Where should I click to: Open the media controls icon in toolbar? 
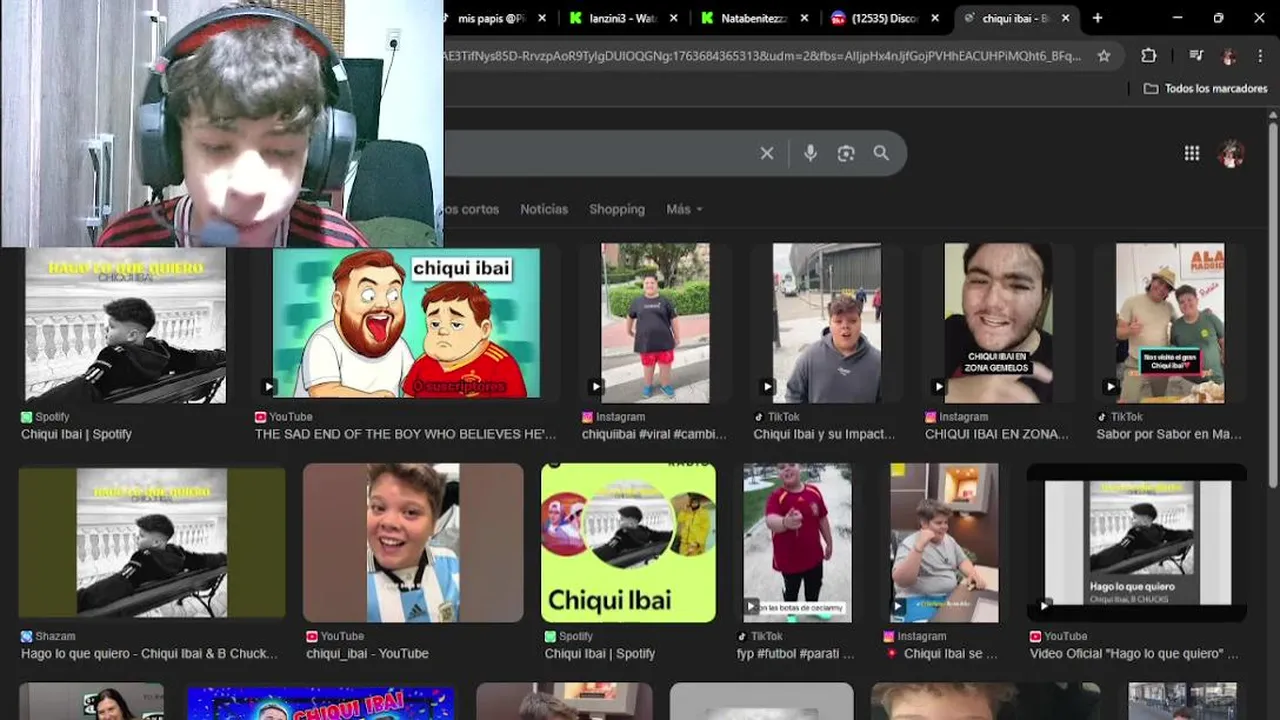pyautogui.click(x=1196, y=56)
